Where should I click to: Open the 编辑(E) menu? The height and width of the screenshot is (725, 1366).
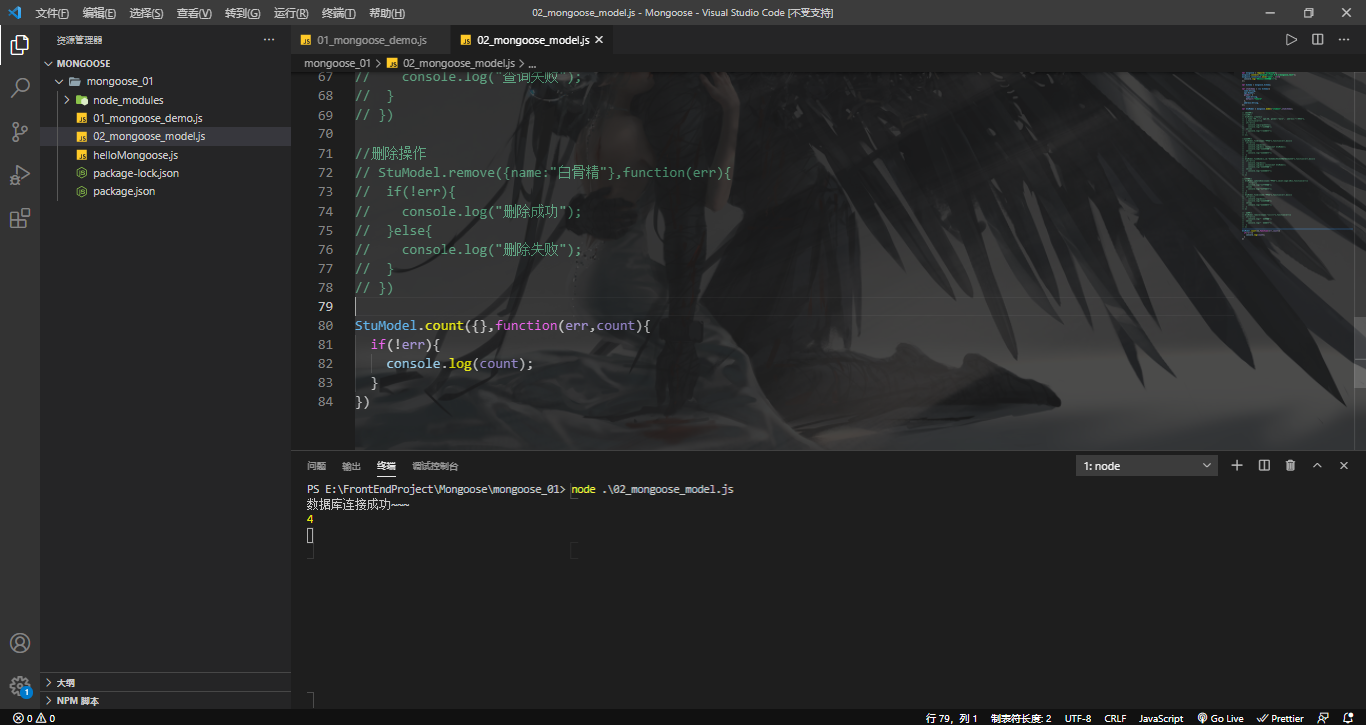(x=99, y=13)
